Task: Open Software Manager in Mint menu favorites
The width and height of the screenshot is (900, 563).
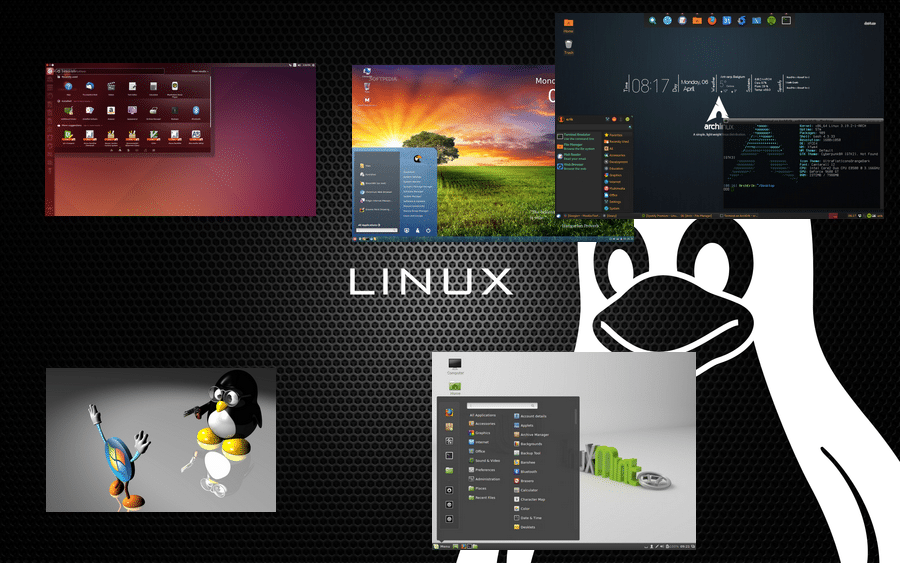Action: pyautogui.click(x=449, y=427)
